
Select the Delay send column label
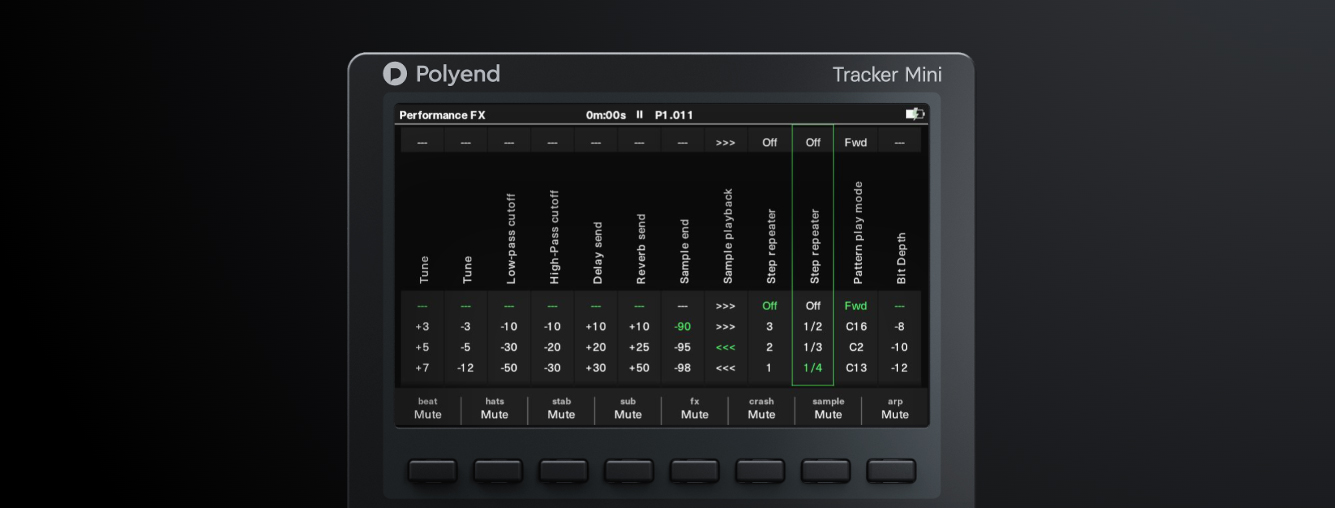[597, 253]
